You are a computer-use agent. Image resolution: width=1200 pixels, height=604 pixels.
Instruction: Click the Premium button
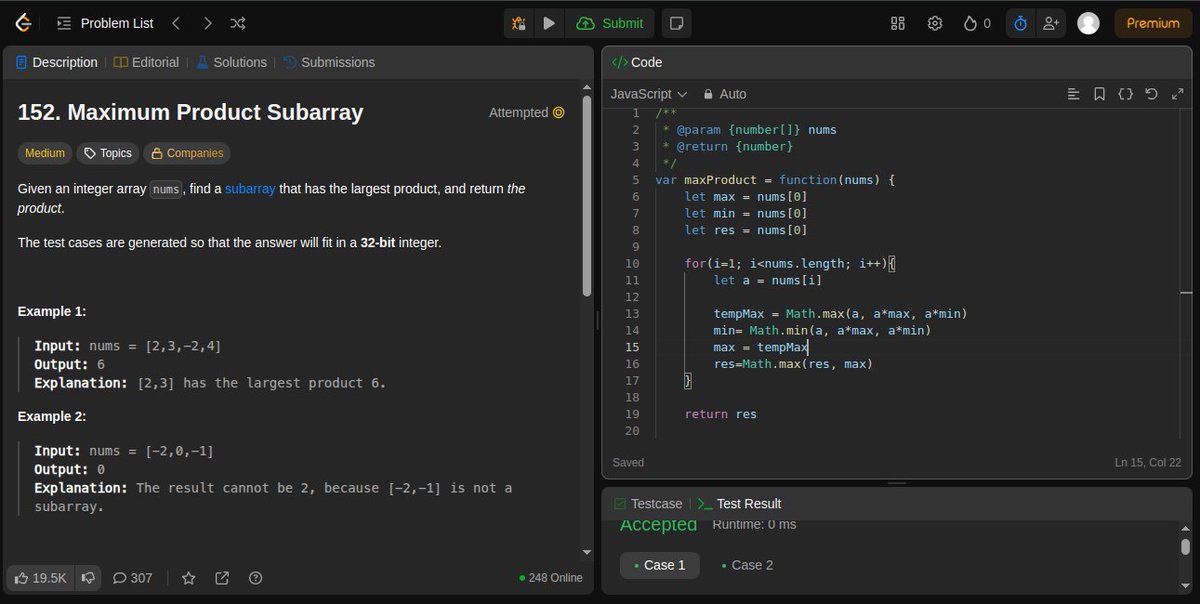[1153, 23]
